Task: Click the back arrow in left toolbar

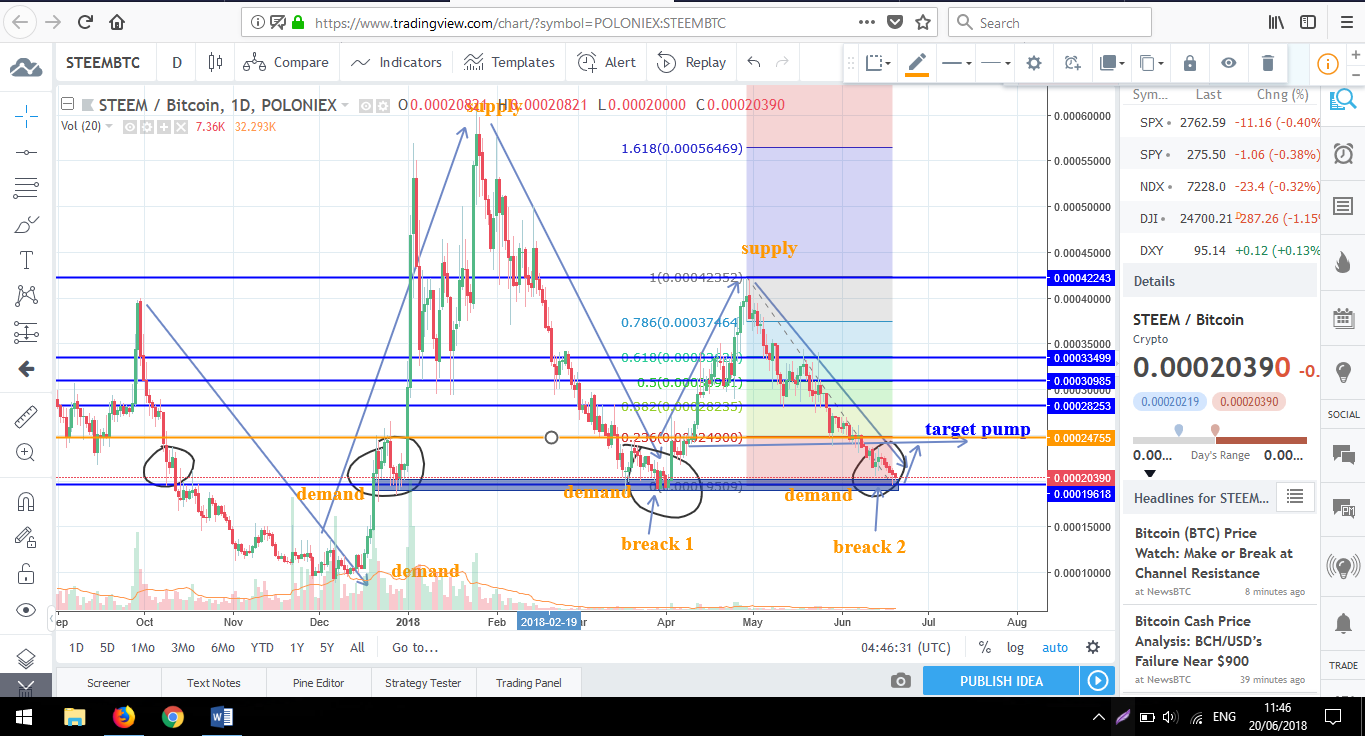Action: click(x=26, y=369)
